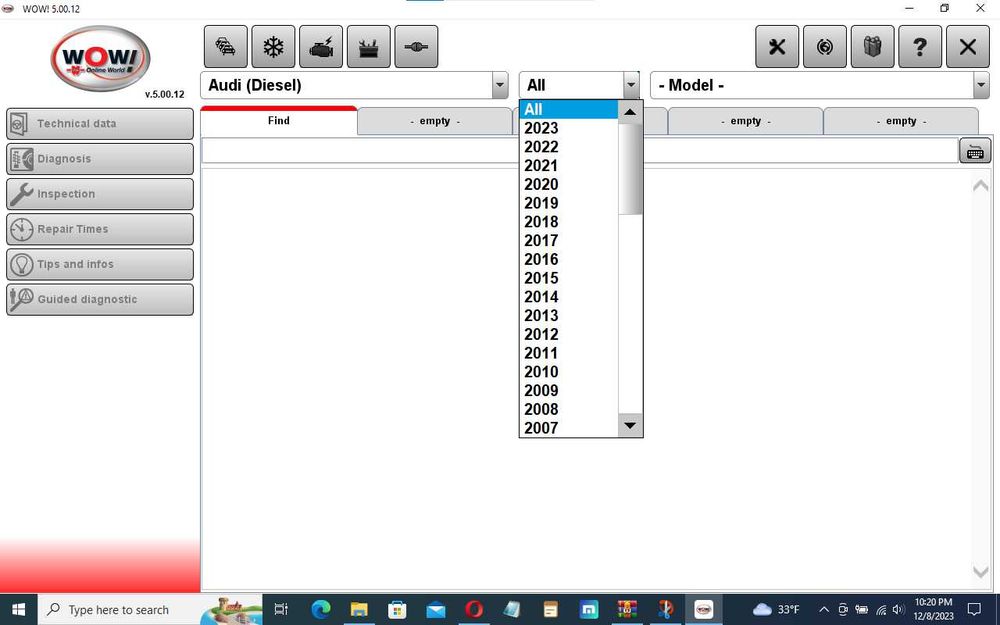Select year 2017 from the list
Image resolution: width=1000 pixels, height=625 pixels.
click(569, 240)
